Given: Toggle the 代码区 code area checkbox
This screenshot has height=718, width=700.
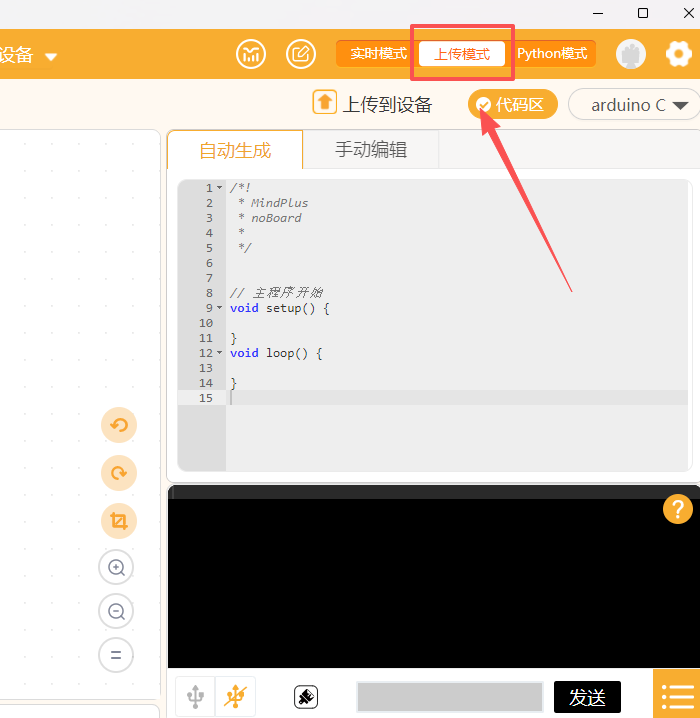Looking at the screenshot, I should pyautogui.click(x=484, y=105).
